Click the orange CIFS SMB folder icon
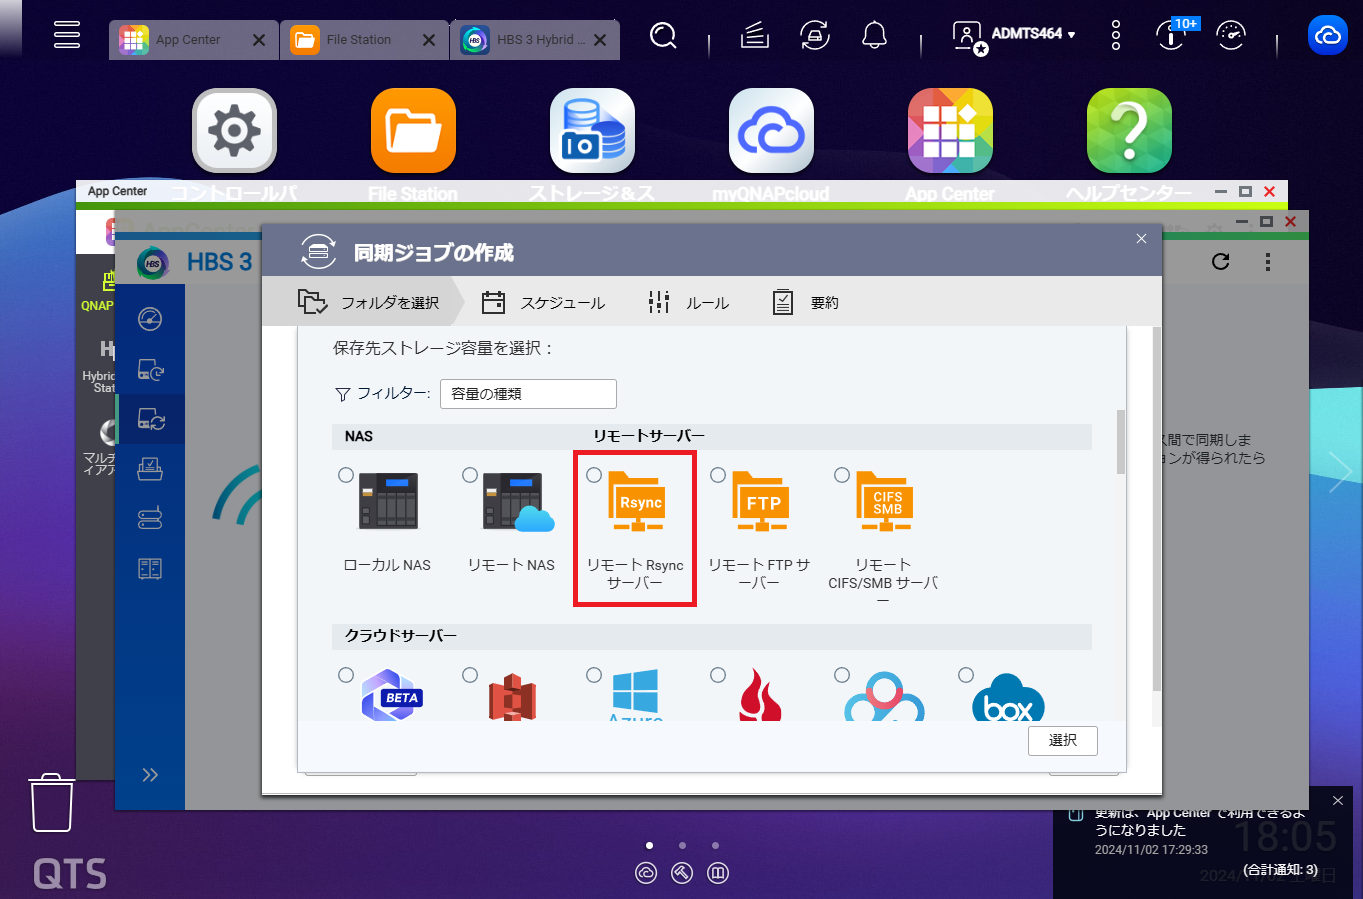This screenshot has height=899, width=1363. point(885,501)
